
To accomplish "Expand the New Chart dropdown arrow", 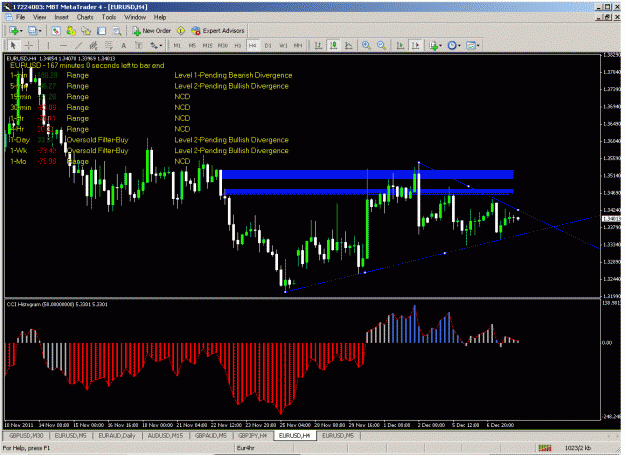I will pos(21,31).
